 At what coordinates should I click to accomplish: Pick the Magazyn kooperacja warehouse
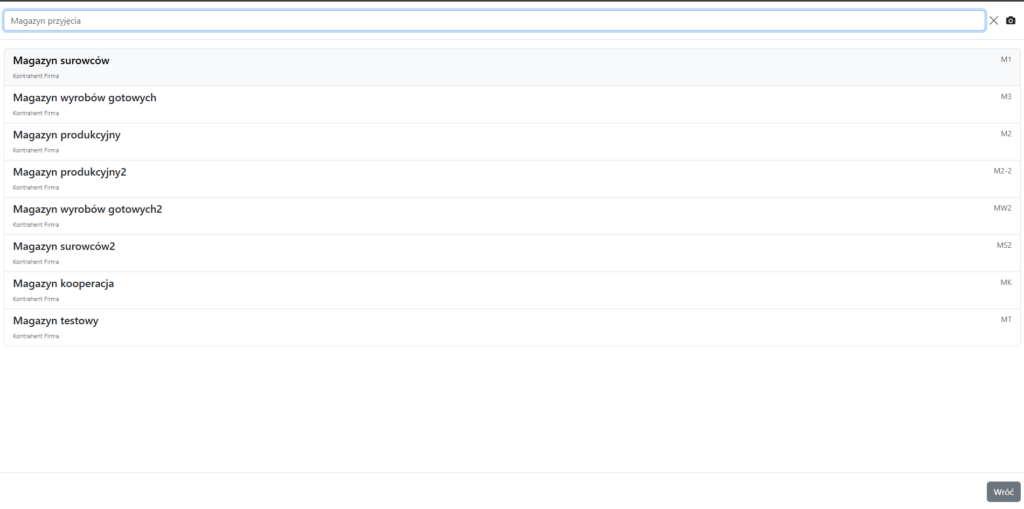(64, 284)
